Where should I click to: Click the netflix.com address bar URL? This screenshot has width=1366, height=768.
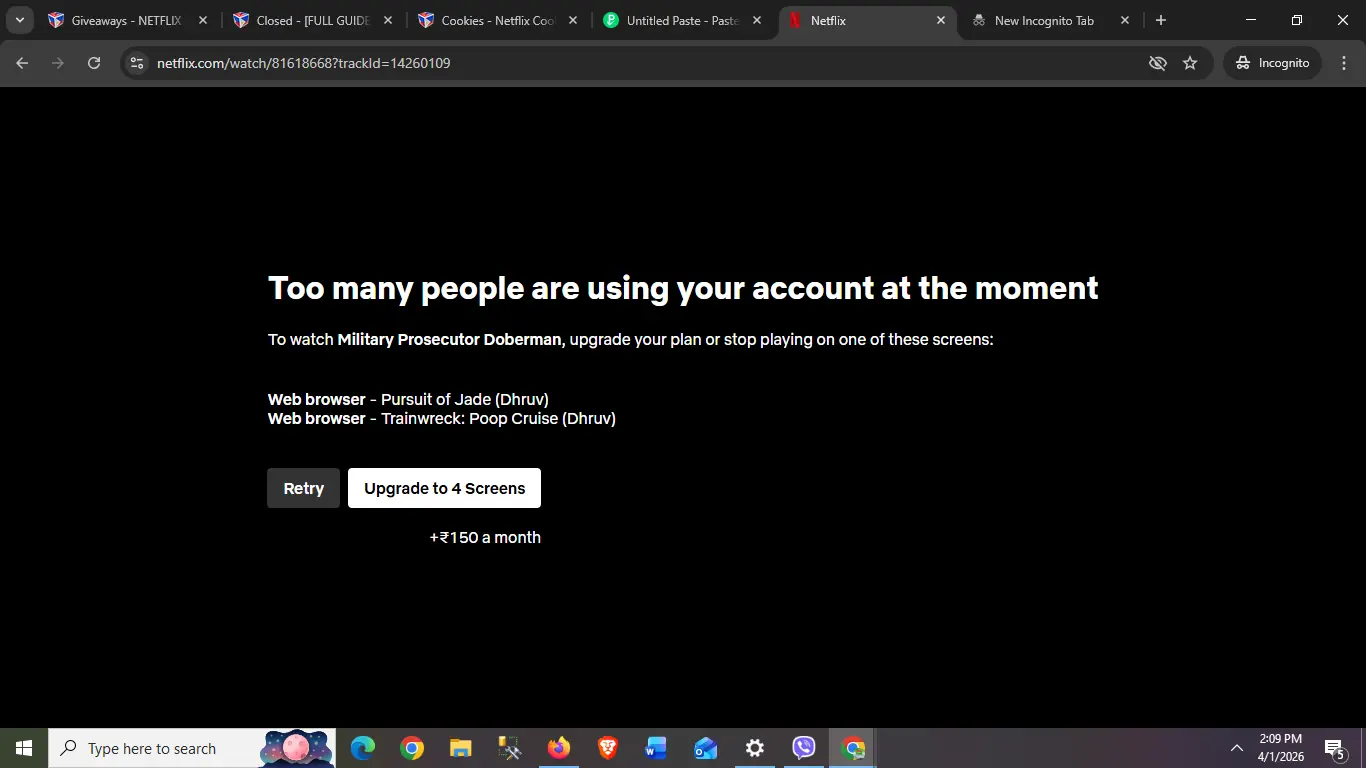(x=304, y=63)
